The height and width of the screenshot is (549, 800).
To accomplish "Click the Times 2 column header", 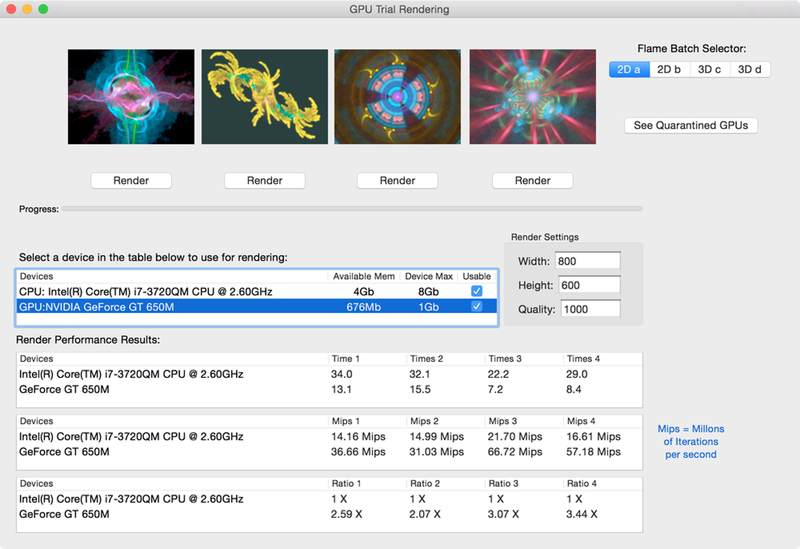I will [427, 359].
